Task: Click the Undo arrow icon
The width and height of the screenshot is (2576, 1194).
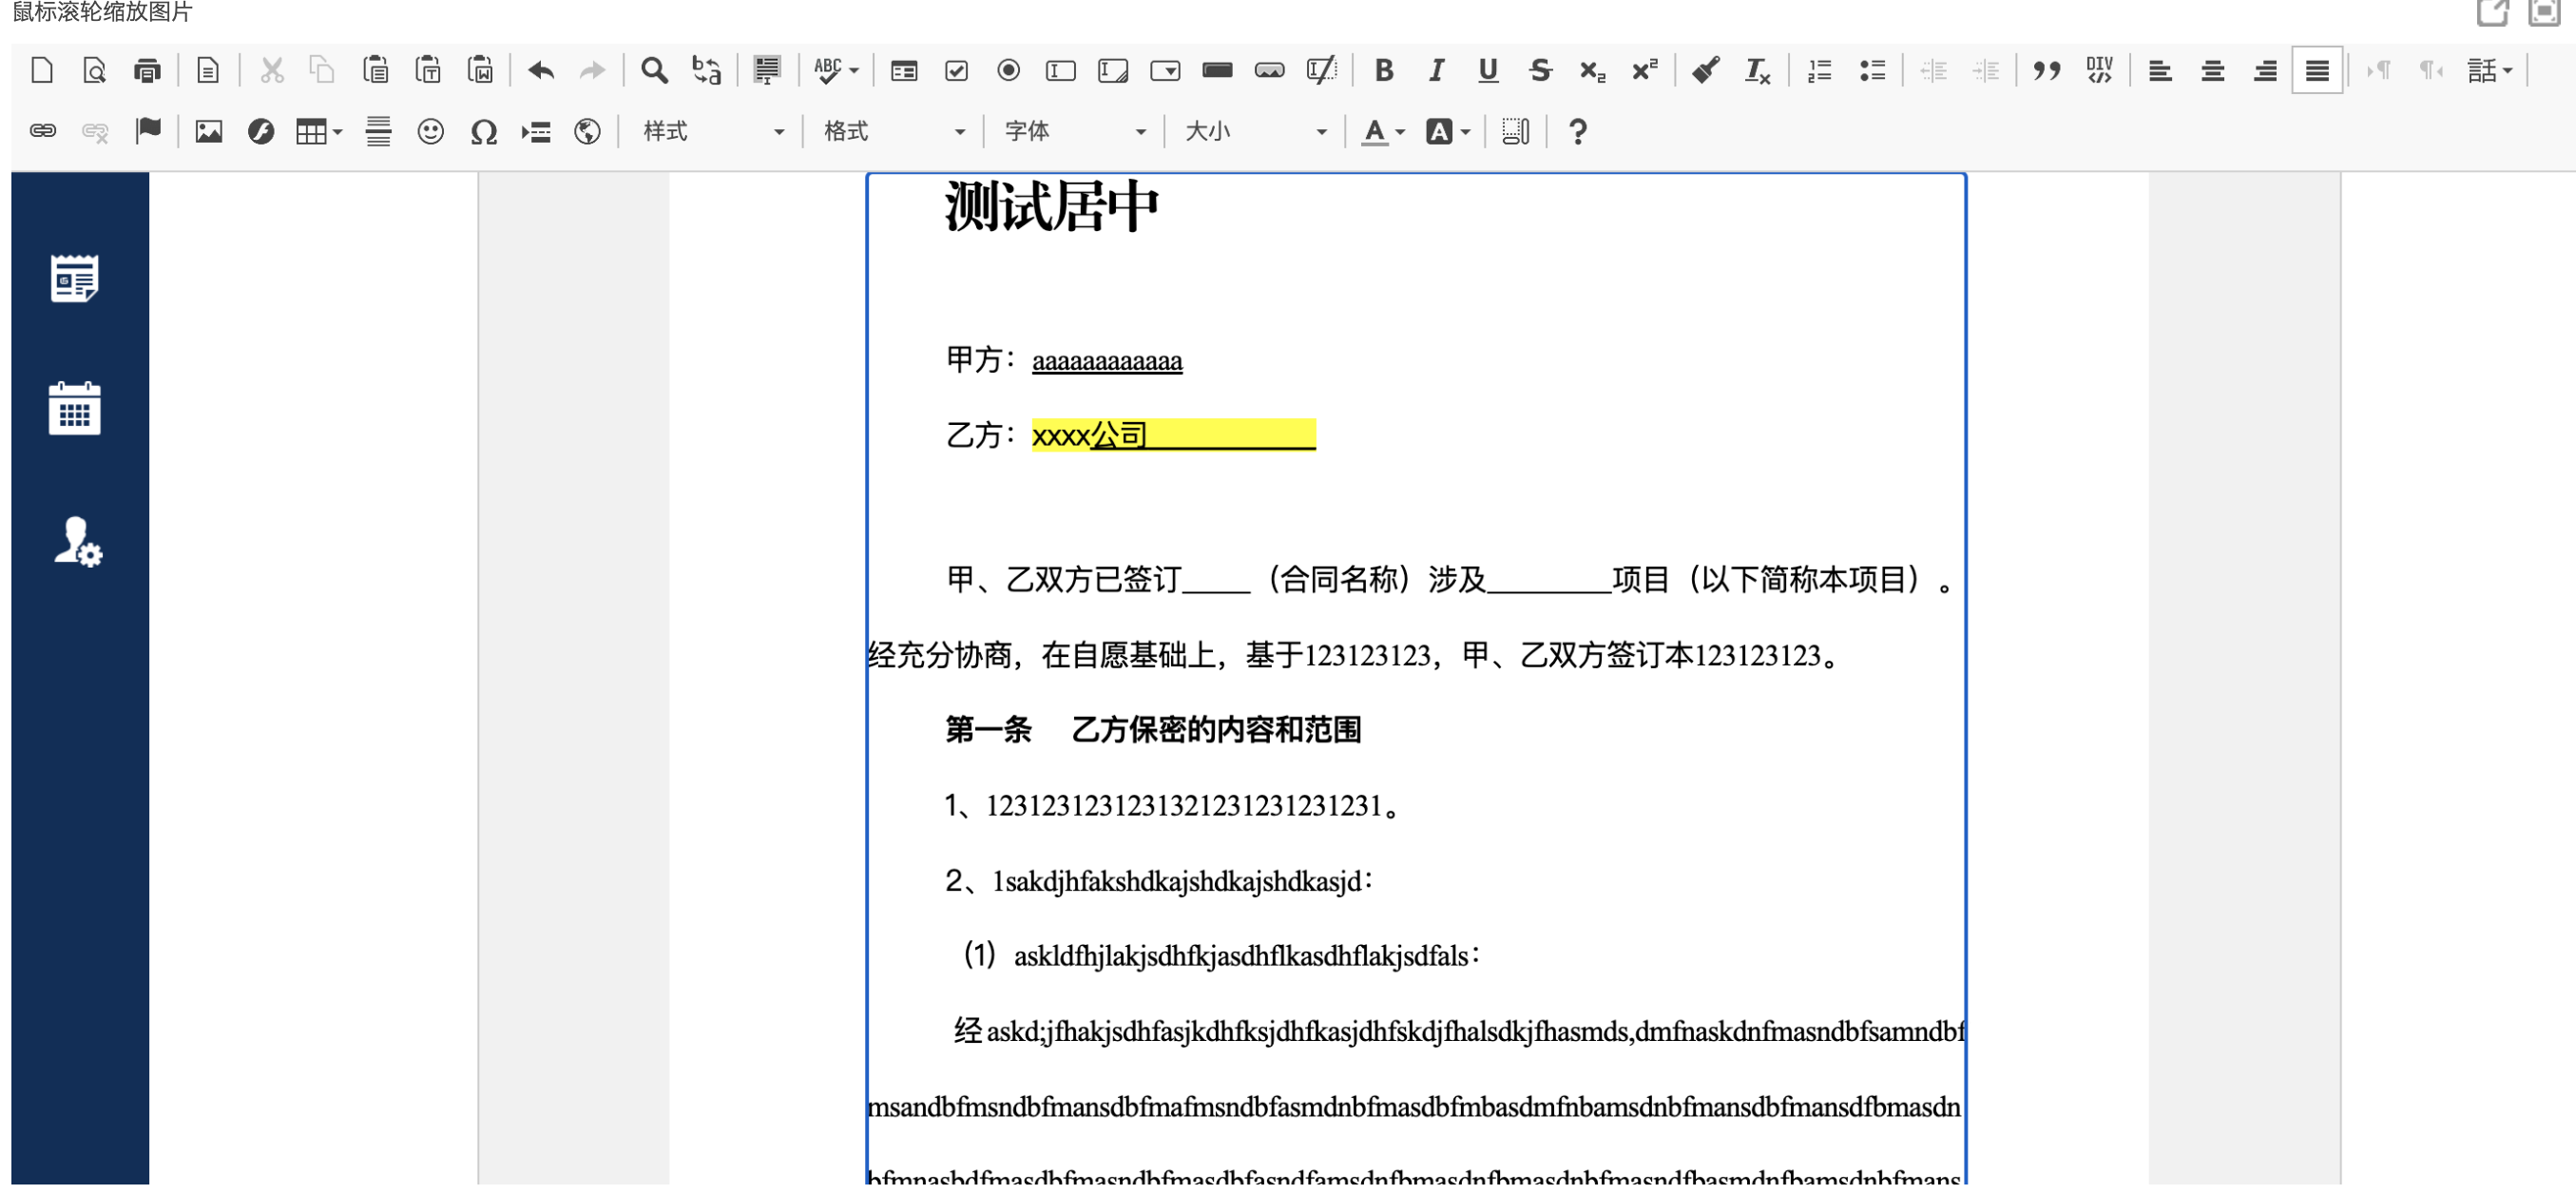Action: 541,70
